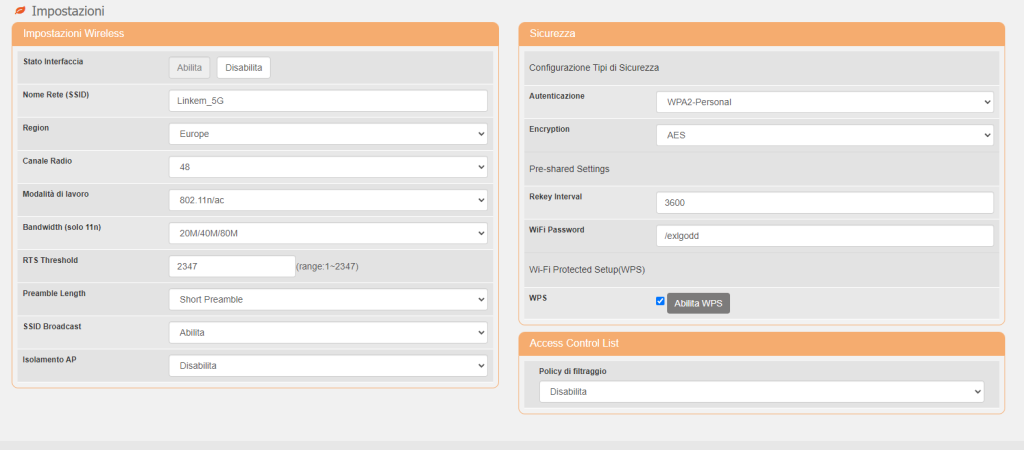Expand the Autenticazione dropdown
Image resolution: width=1024 pixels, height=450 pixels.
(x=824, y=102)
